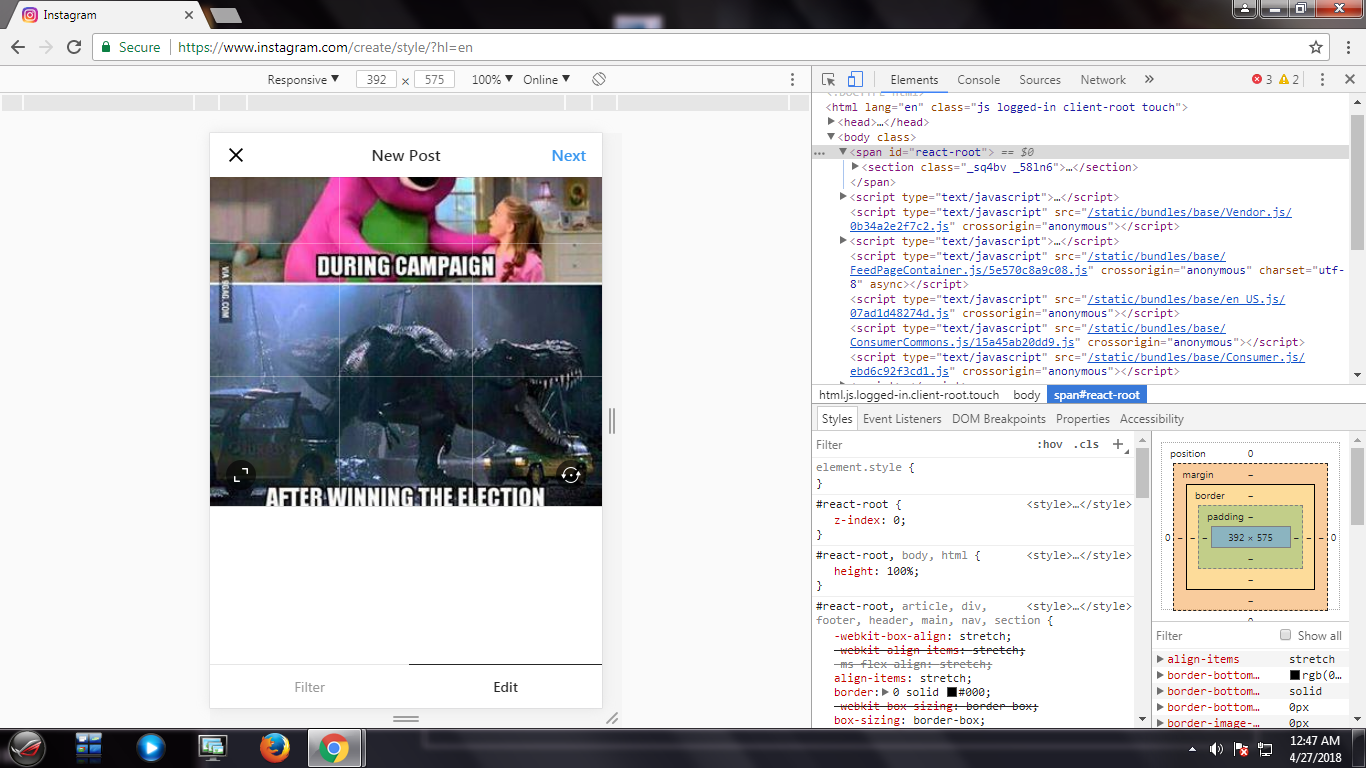Click the computed styles Filter field
This screenshot has height=768, width=1366.
[1212, 635]
